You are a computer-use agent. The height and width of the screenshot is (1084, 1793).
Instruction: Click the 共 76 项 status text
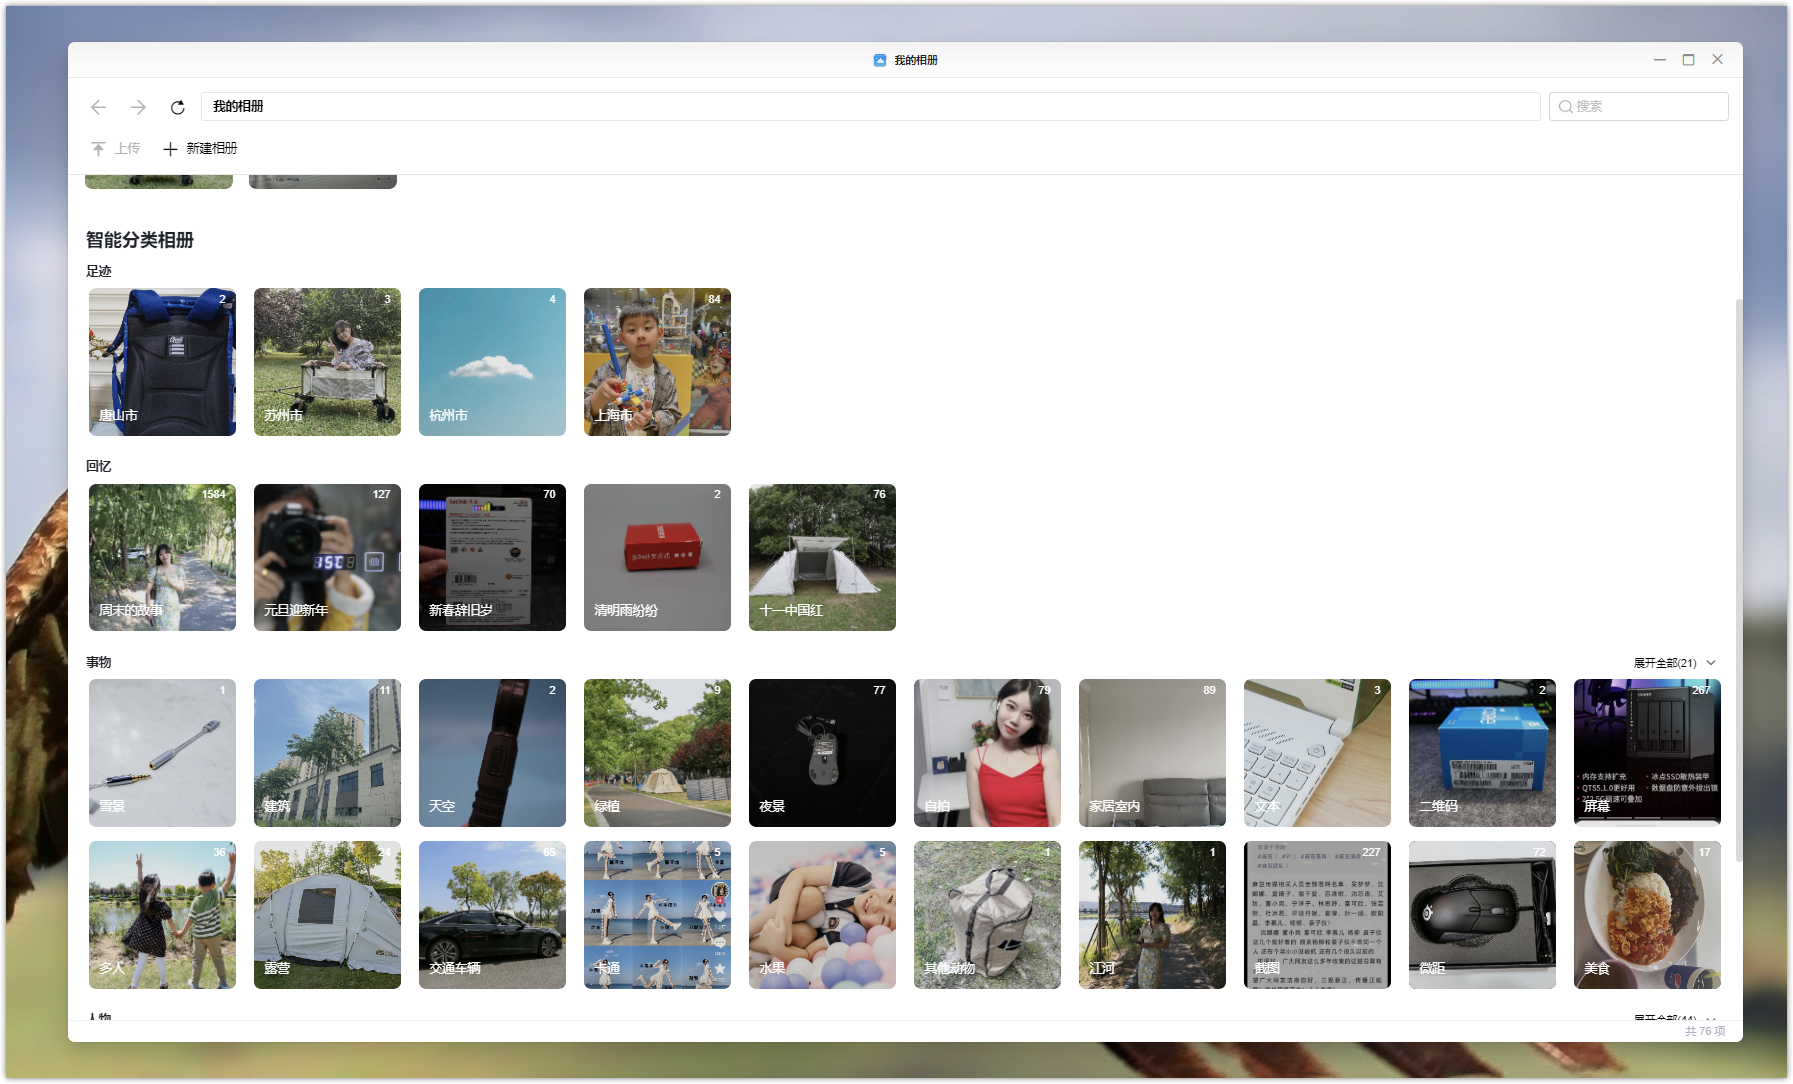coord(1705,1031)
